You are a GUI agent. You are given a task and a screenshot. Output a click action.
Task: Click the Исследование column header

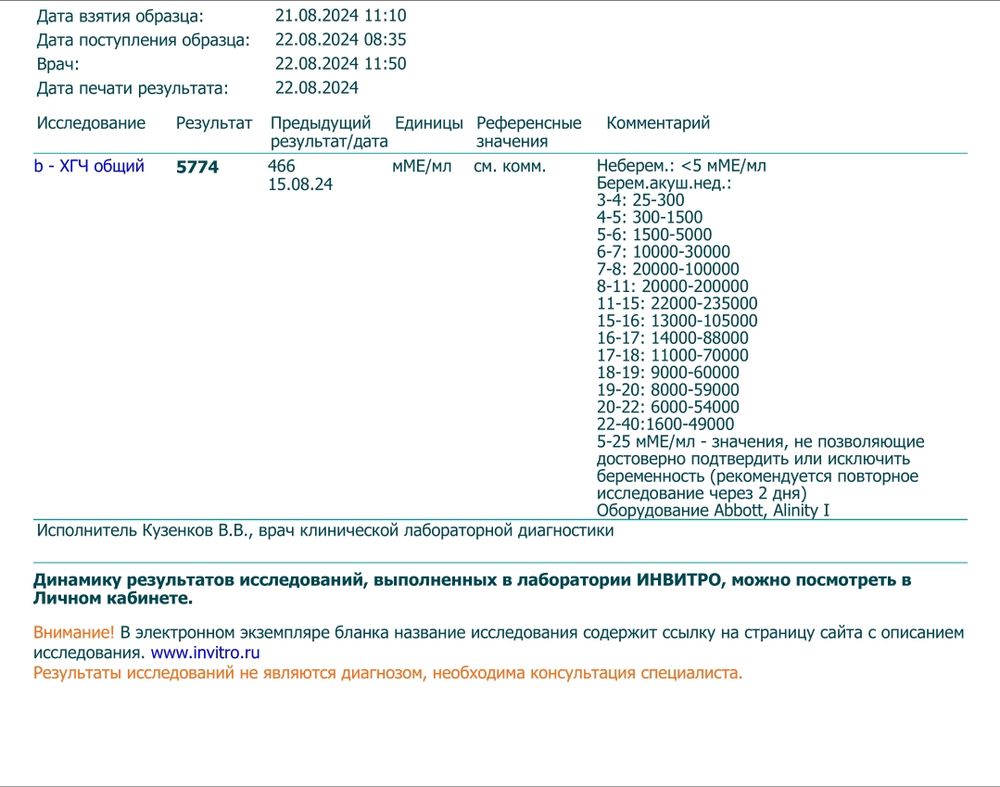point(91,124)
